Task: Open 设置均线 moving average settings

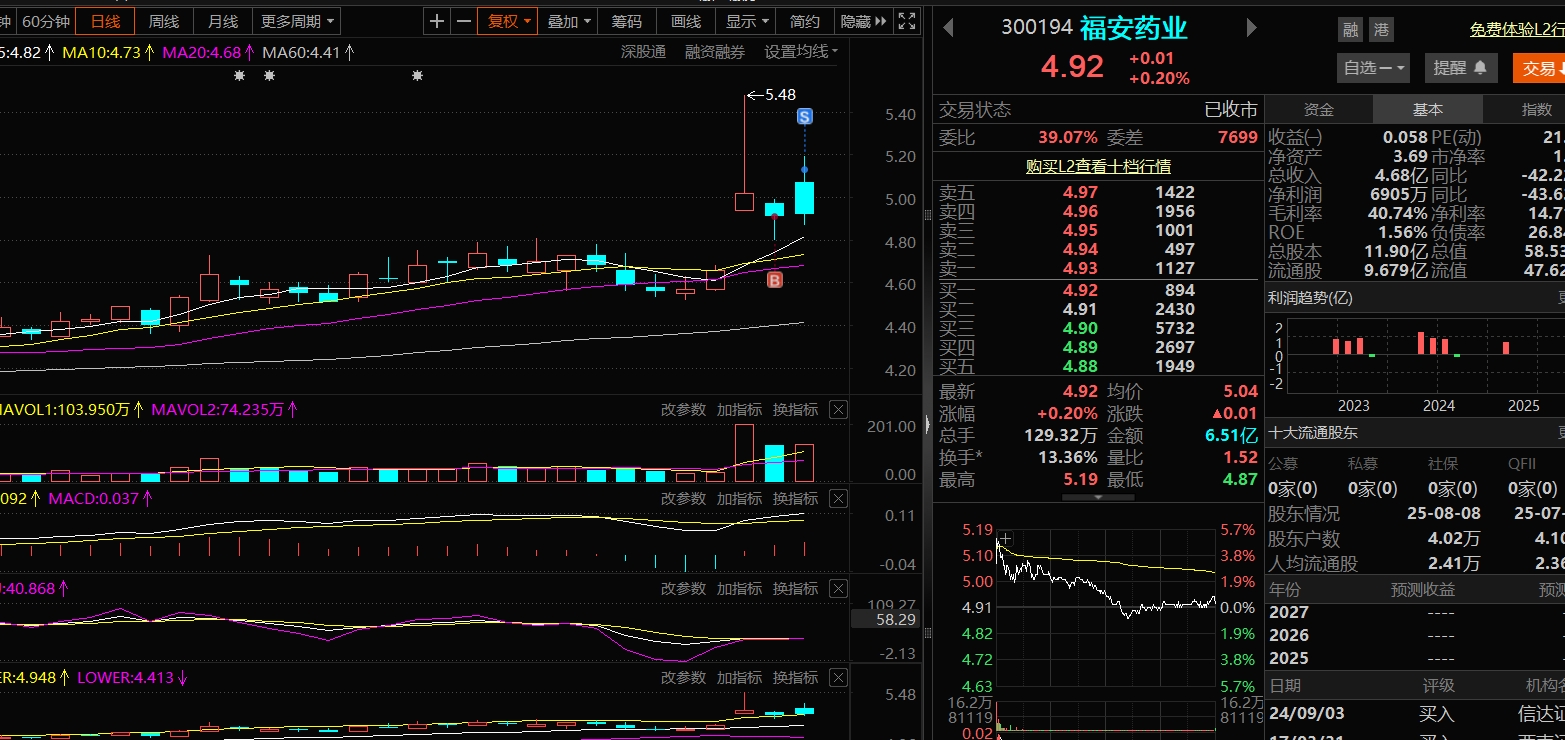Action: tap(801, 51)
